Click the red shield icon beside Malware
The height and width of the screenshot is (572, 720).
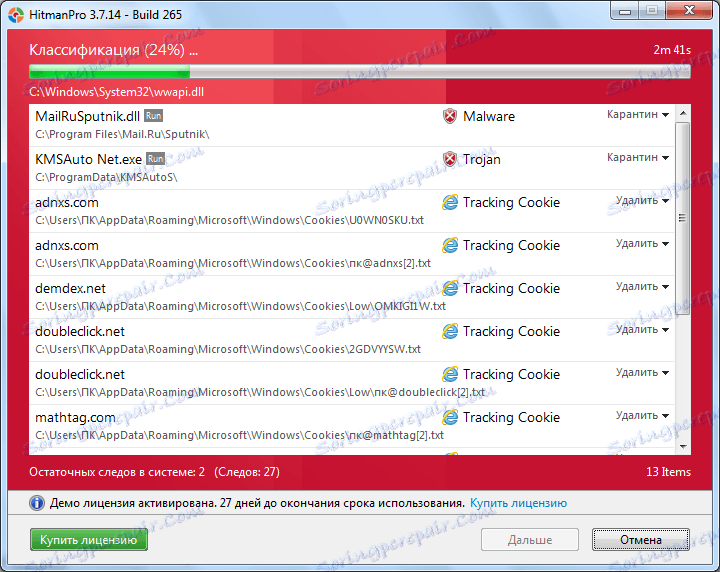(450, 116)
